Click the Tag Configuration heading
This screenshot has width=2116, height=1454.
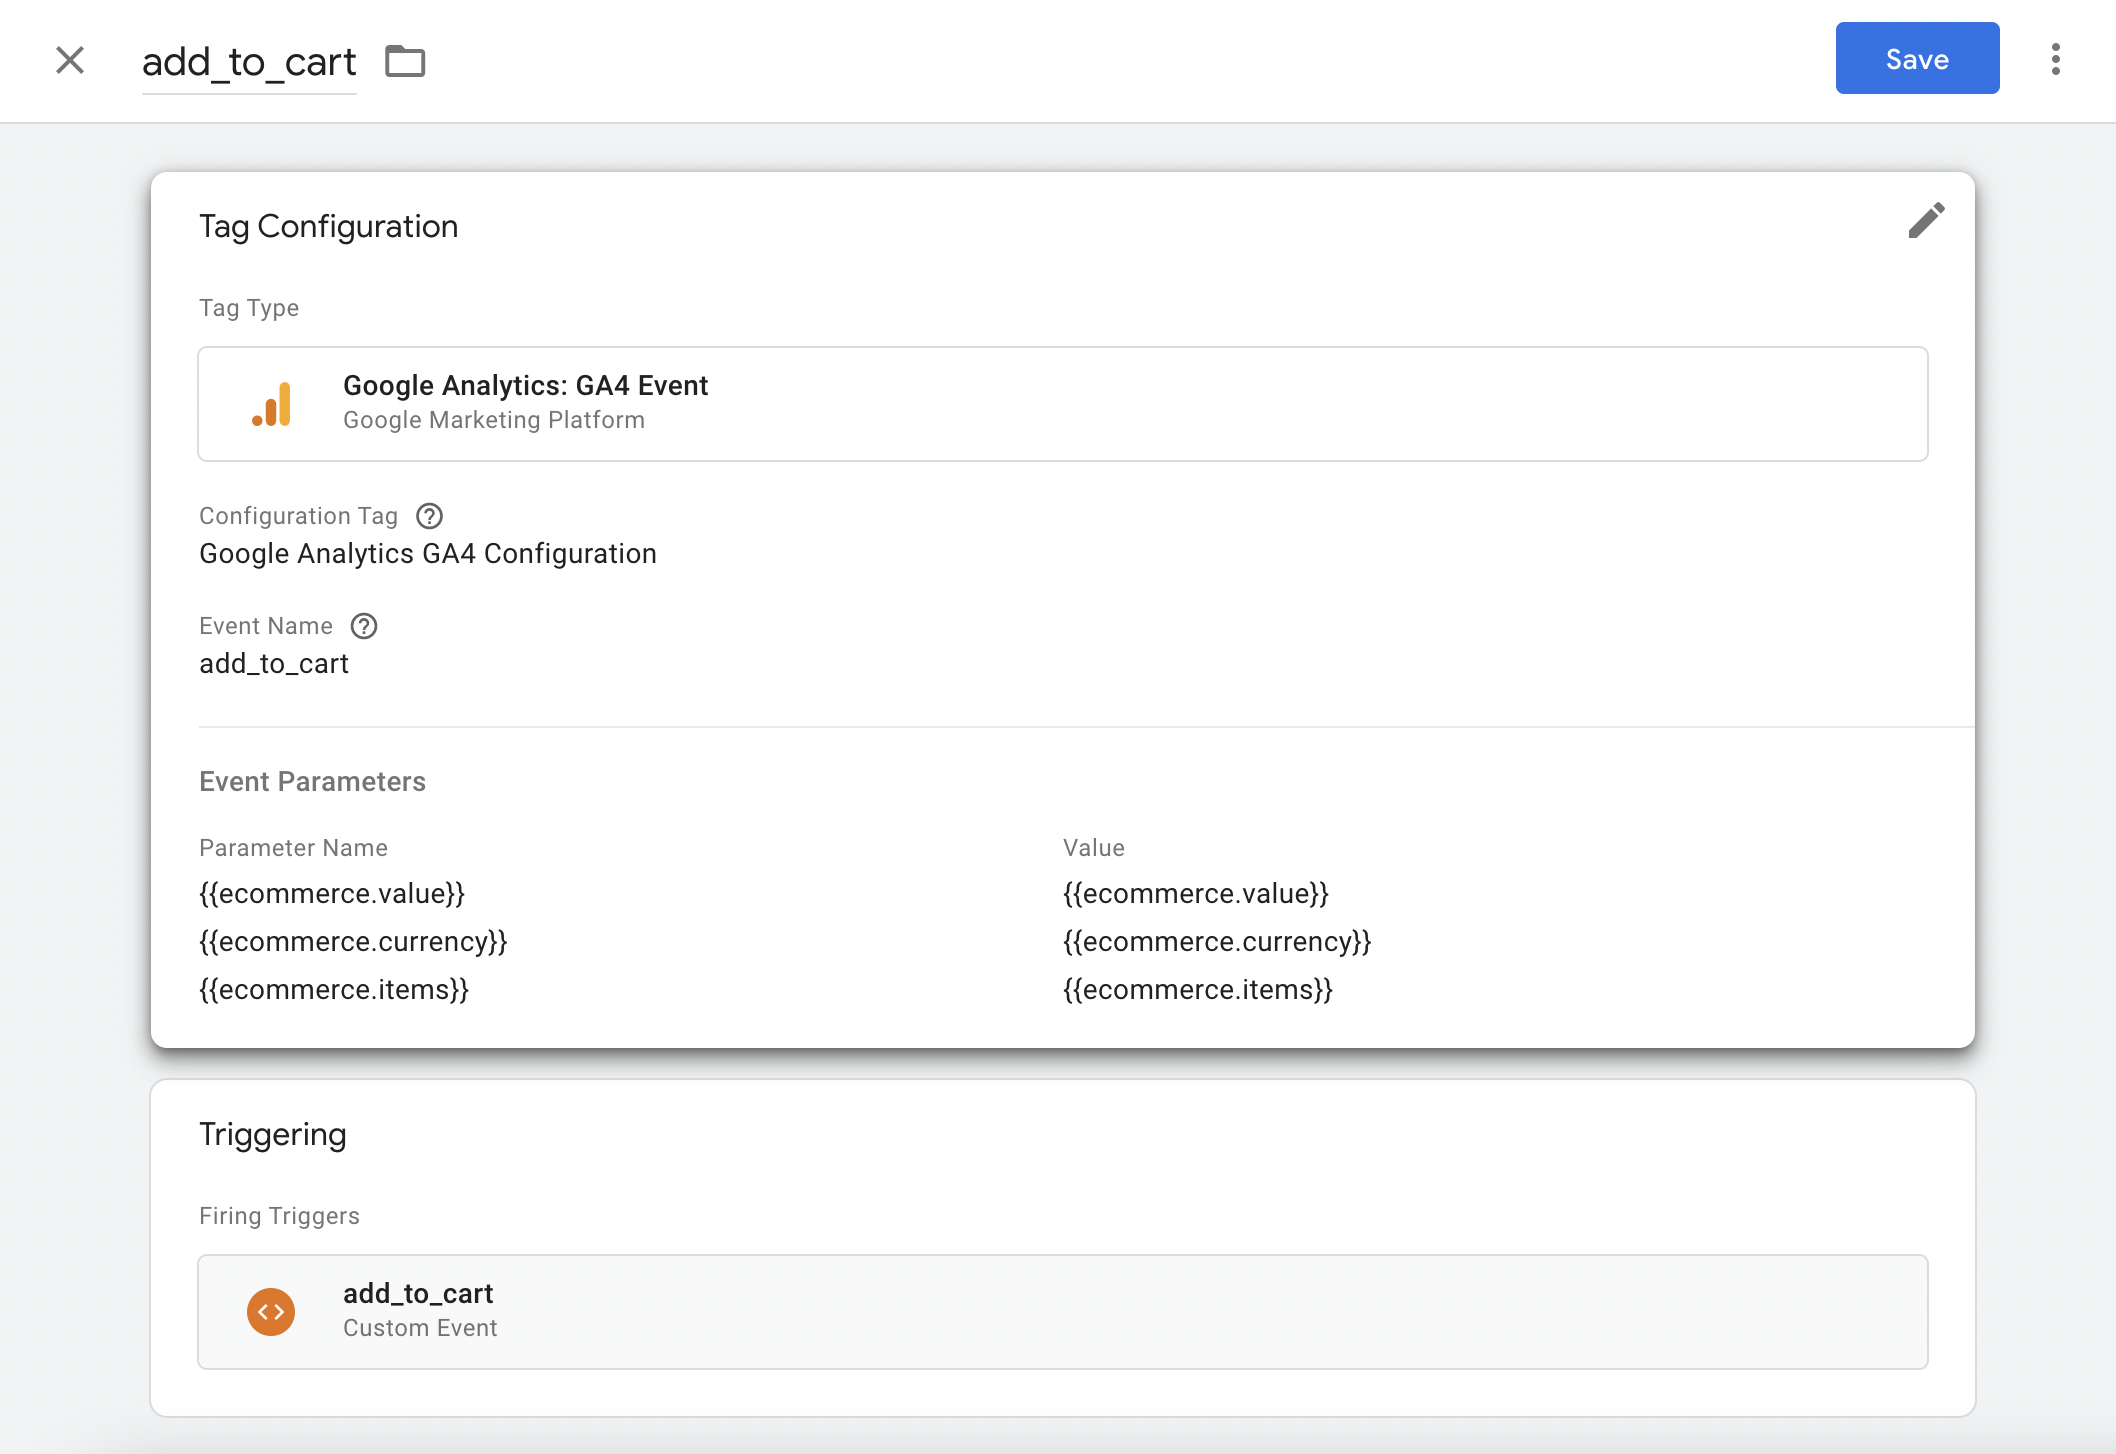[x=328, y=226]
